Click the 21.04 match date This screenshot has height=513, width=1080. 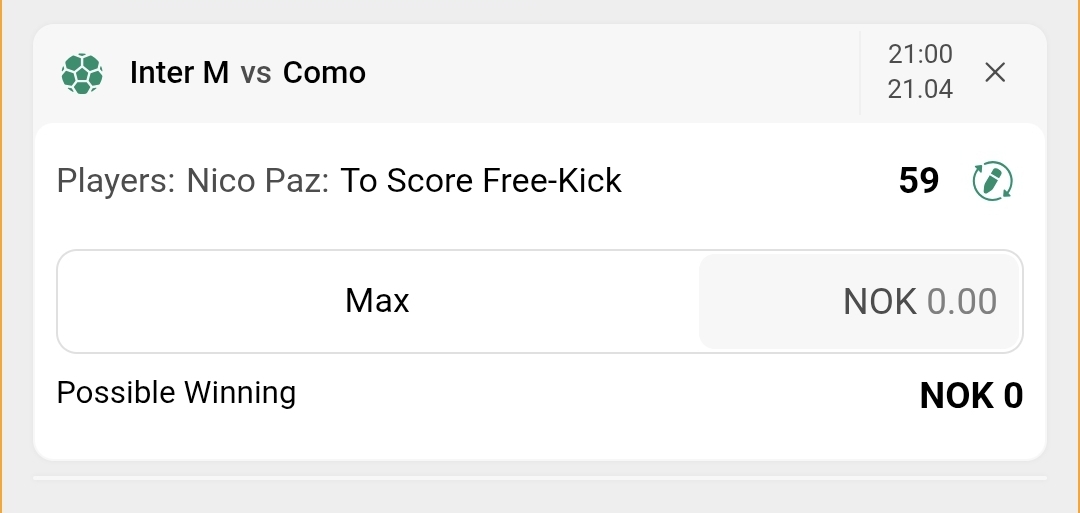pos(920,89)
